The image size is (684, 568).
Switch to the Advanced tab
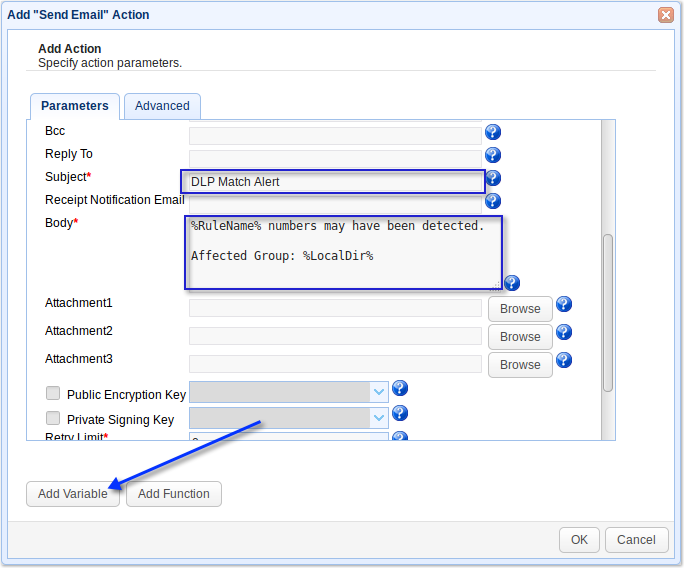pyautogui.click(x=162, y=106)
